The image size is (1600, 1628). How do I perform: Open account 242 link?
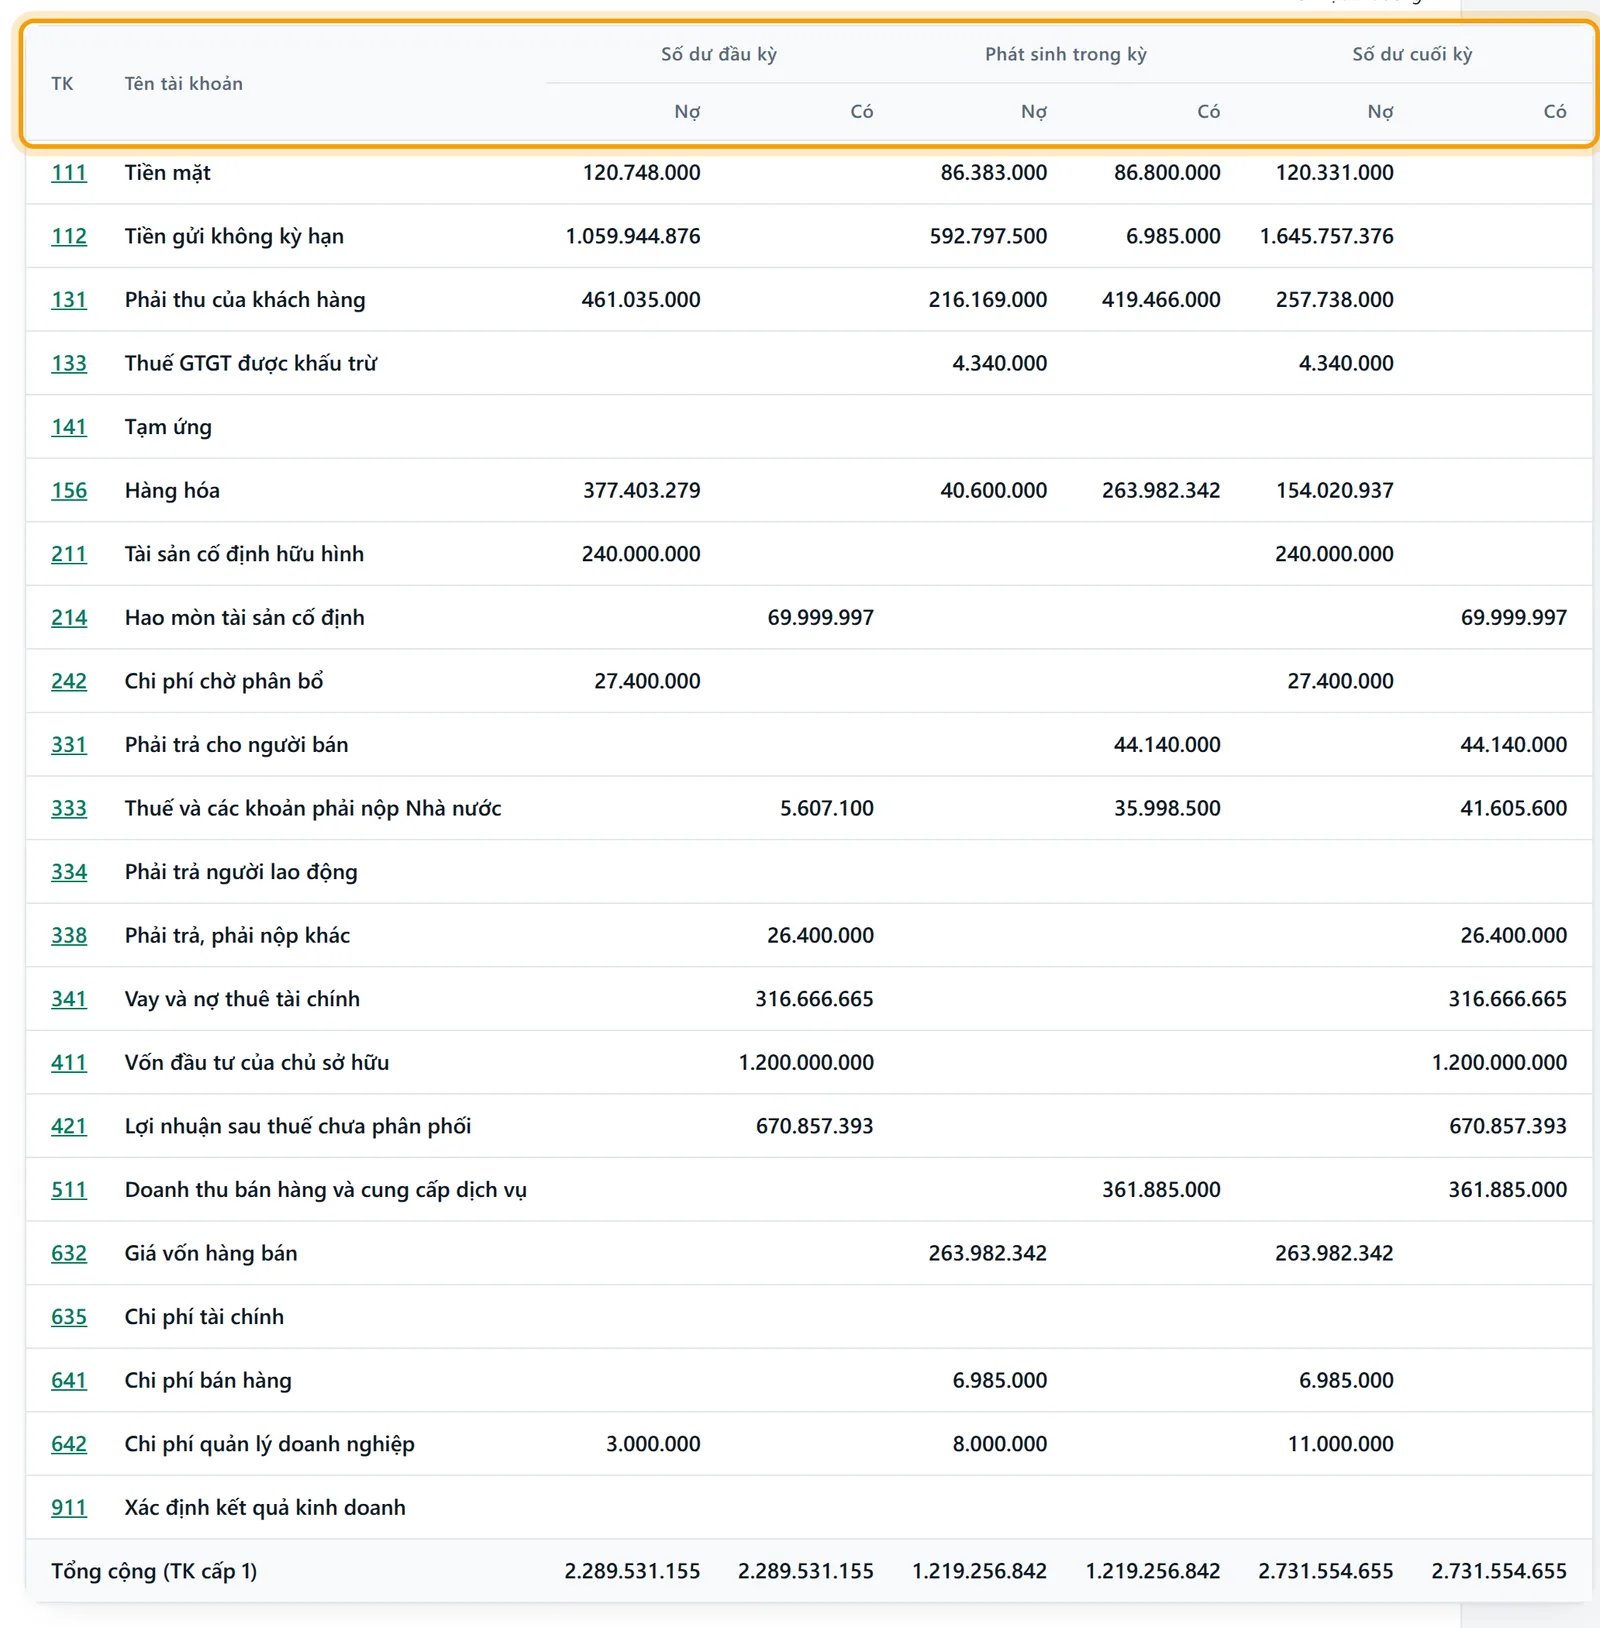point(69,681)
